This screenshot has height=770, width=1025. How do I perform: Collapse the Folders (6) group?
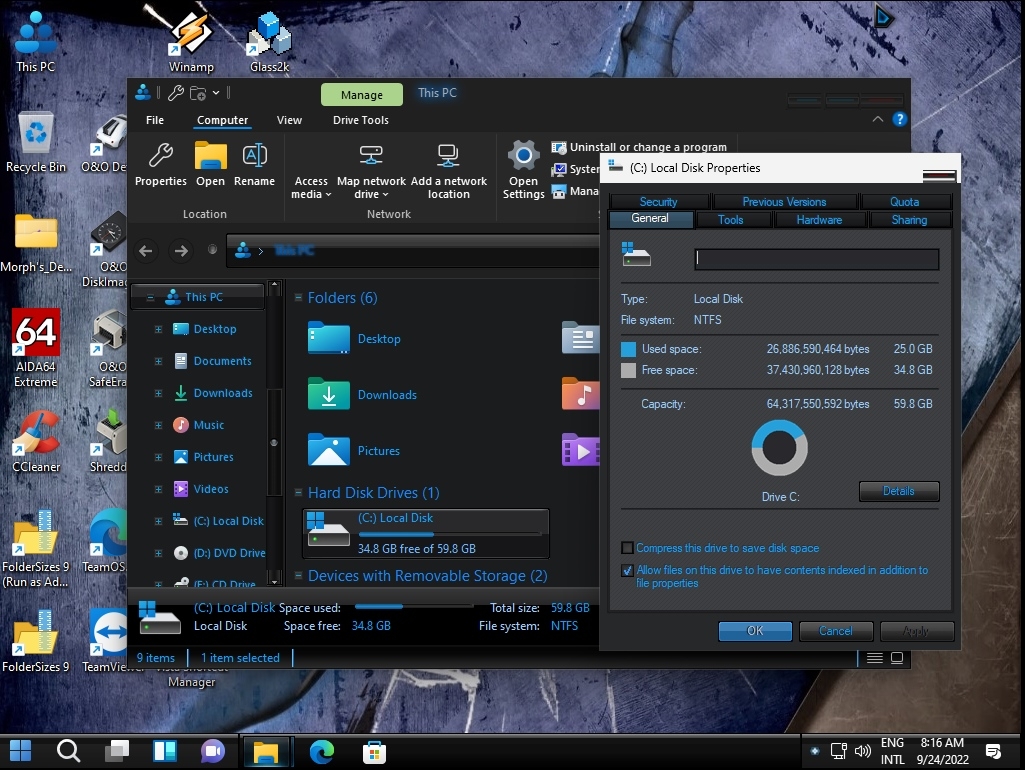298,298
